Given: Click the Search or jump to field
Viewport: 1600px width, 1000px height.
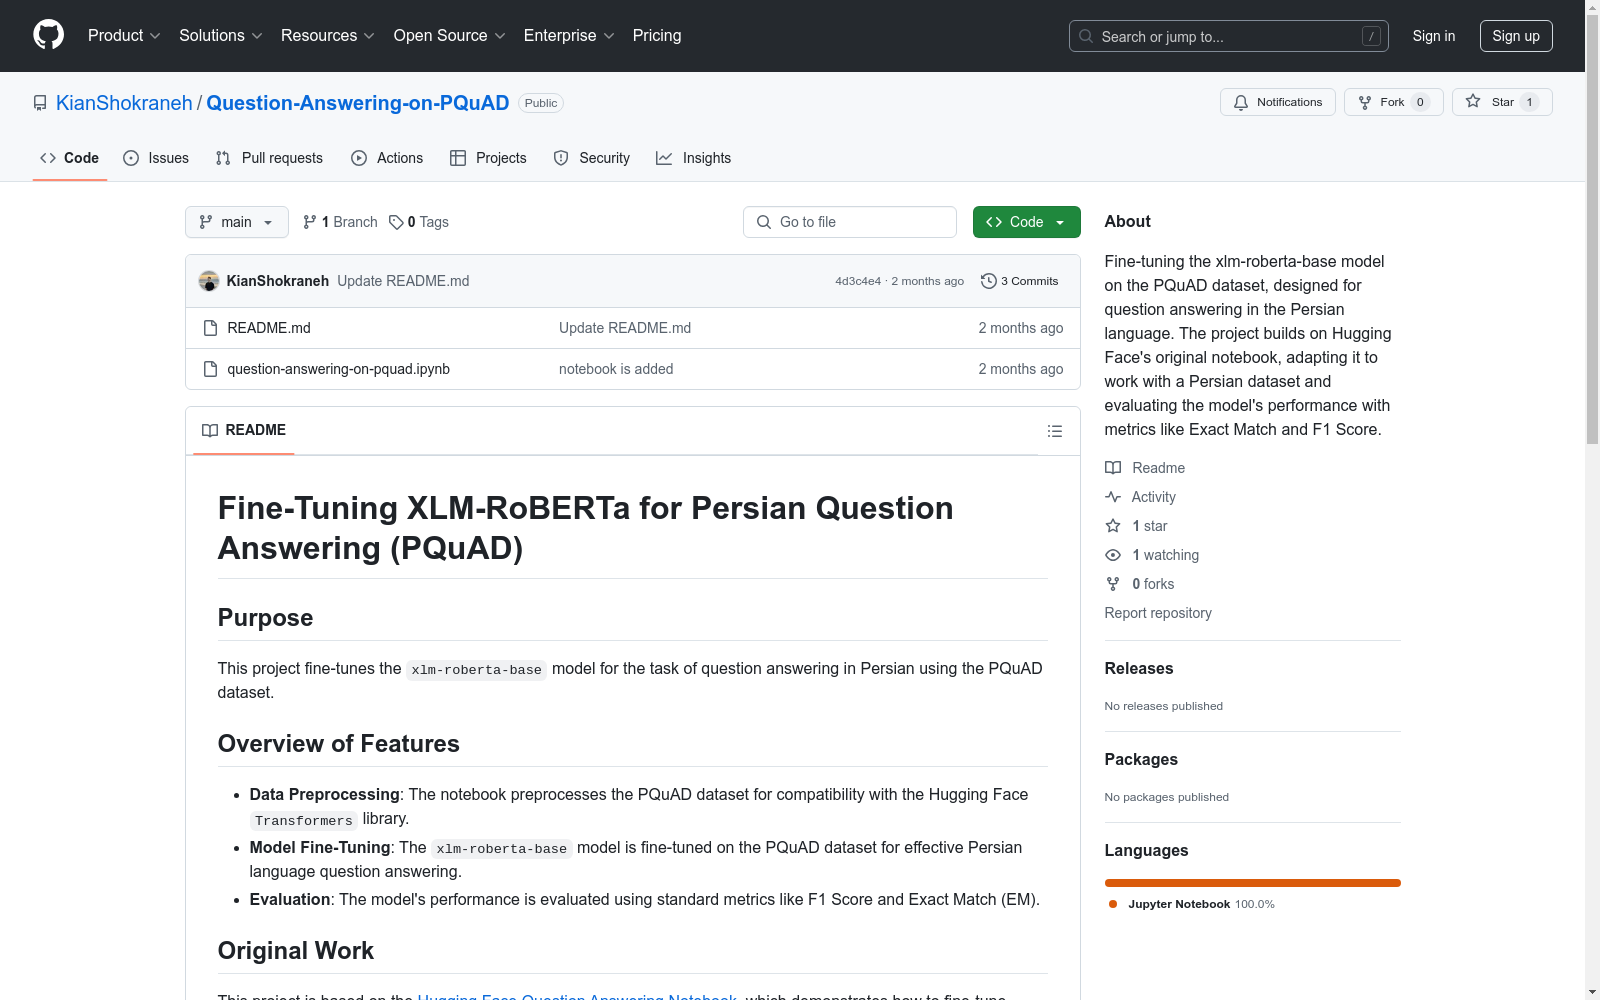Looking at the screenshot, I should click(1229, 36).
